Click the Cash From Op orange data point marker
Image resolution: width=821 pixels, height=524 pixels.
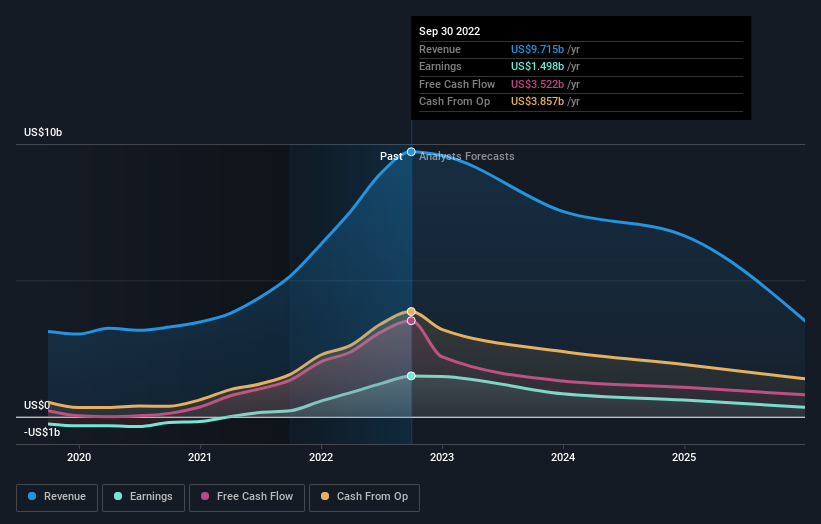pyautogui.click(x=411, y=311)
